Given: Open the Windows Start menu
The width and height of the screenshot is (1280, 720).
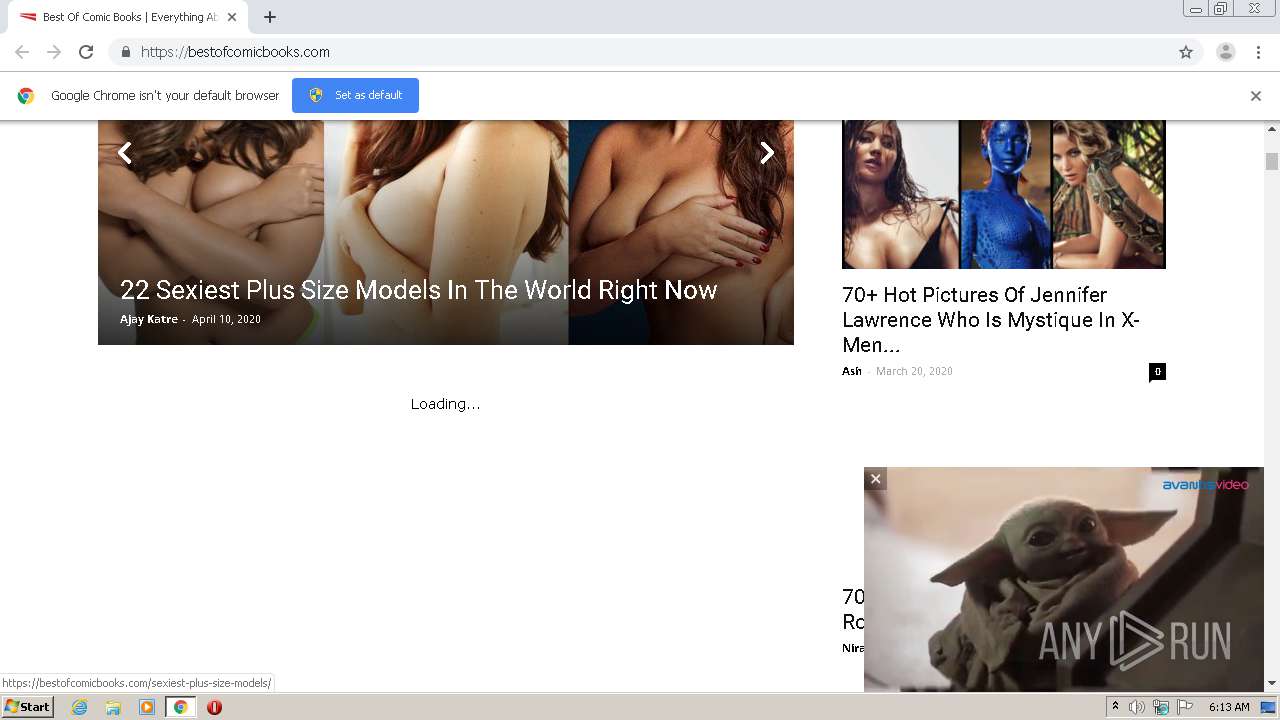Looking at the screenshot, I should click(x=27, y=707).
